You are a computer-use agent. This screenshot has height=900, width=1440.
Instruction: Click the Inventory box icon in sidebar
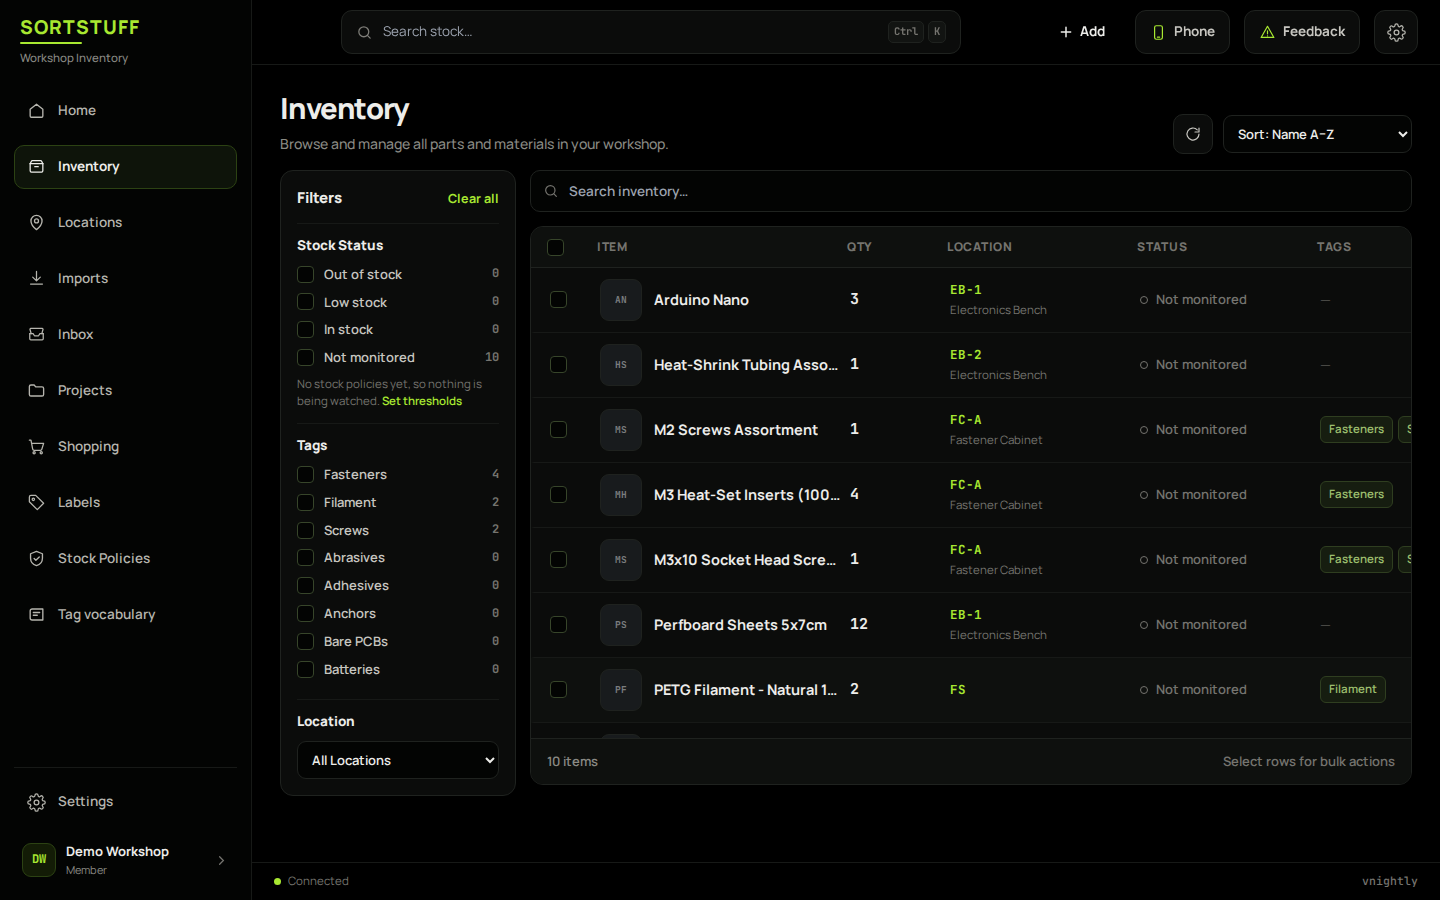pyautogui.click(x=37, y=167)
